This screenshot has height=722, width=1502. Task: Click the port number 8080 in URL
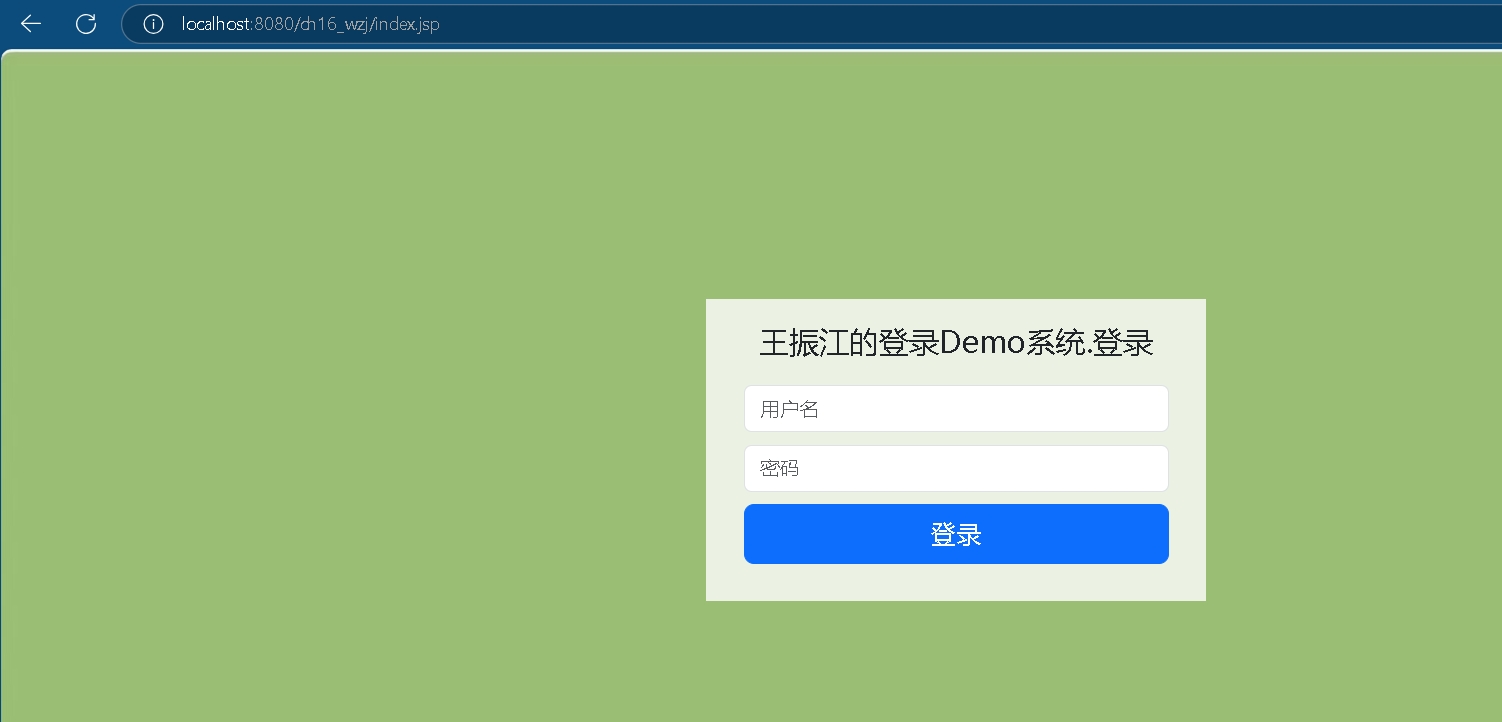[273, 24]
